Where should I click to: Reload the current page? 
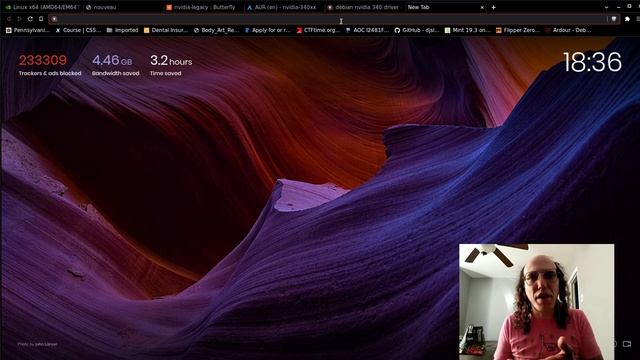pyautogui.click(x=30, y=19)
